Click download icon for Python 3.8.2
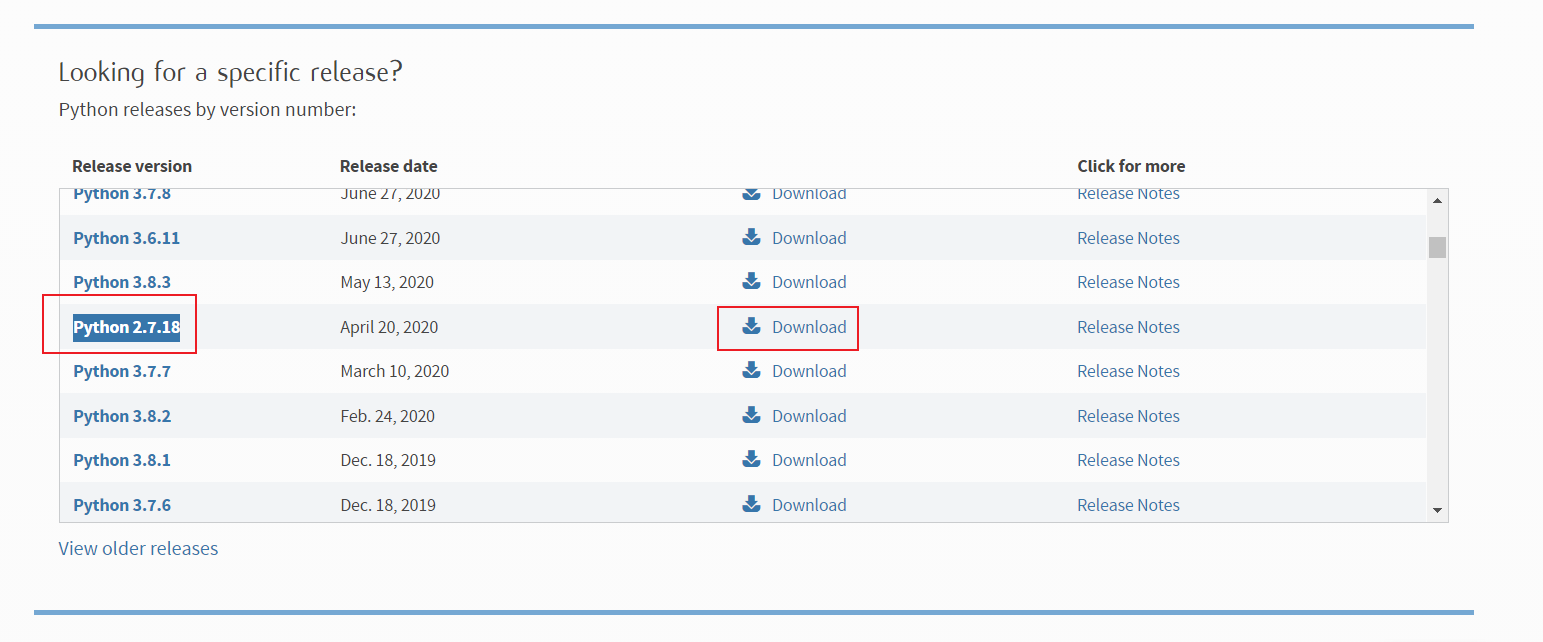The height and width of the screenshot is (642, 1543). [751, 415]
